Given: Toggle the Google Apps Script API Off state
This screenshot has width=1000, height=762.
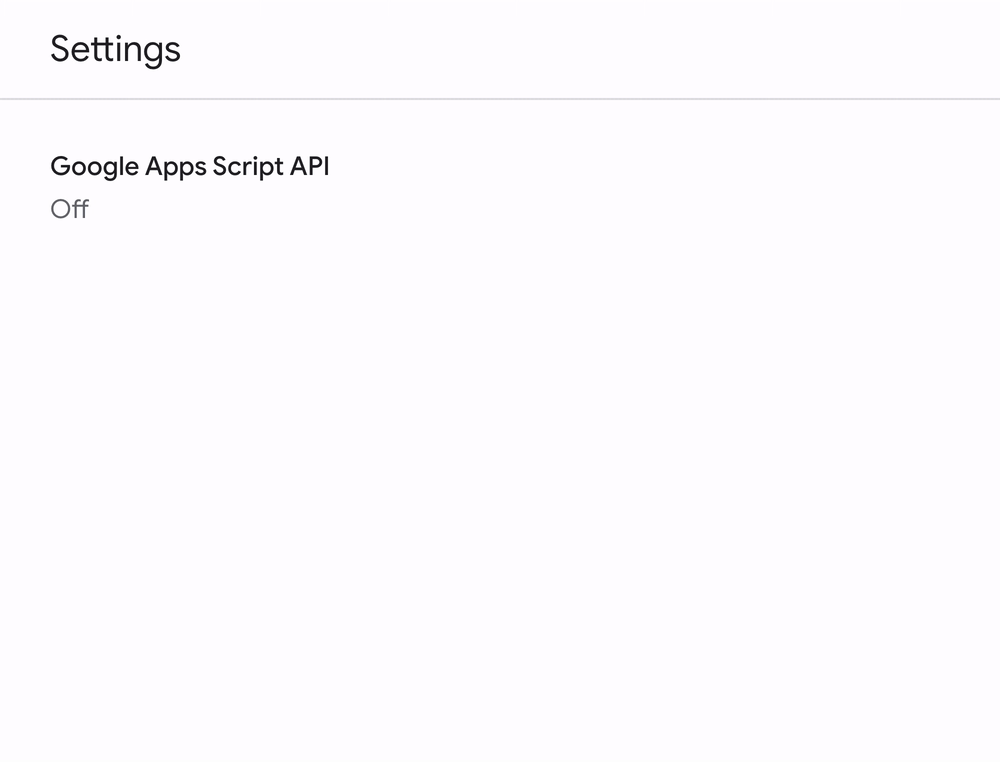Looking at the screenshot, I should coord(70,209).
